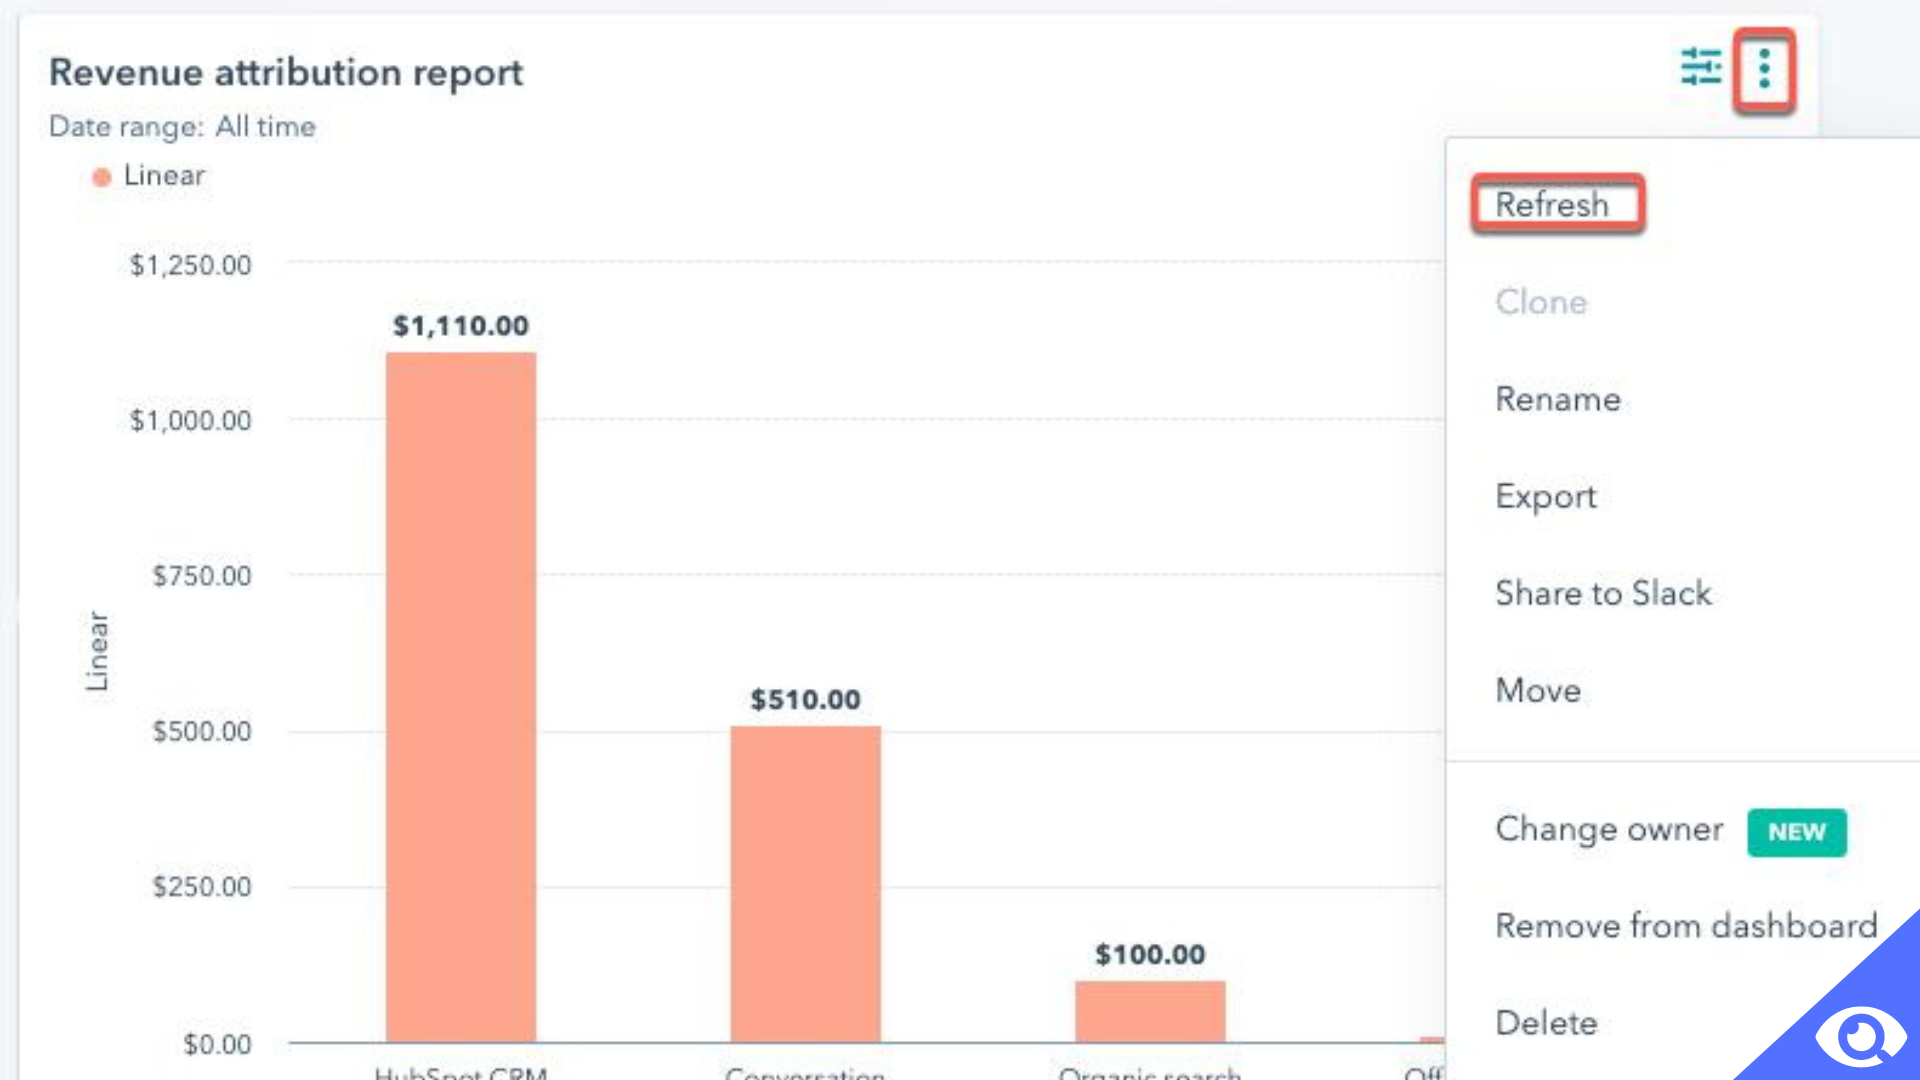Click the $750.00 axis label
This screenshot has height=1080, width=1920.
pos(202,576)
